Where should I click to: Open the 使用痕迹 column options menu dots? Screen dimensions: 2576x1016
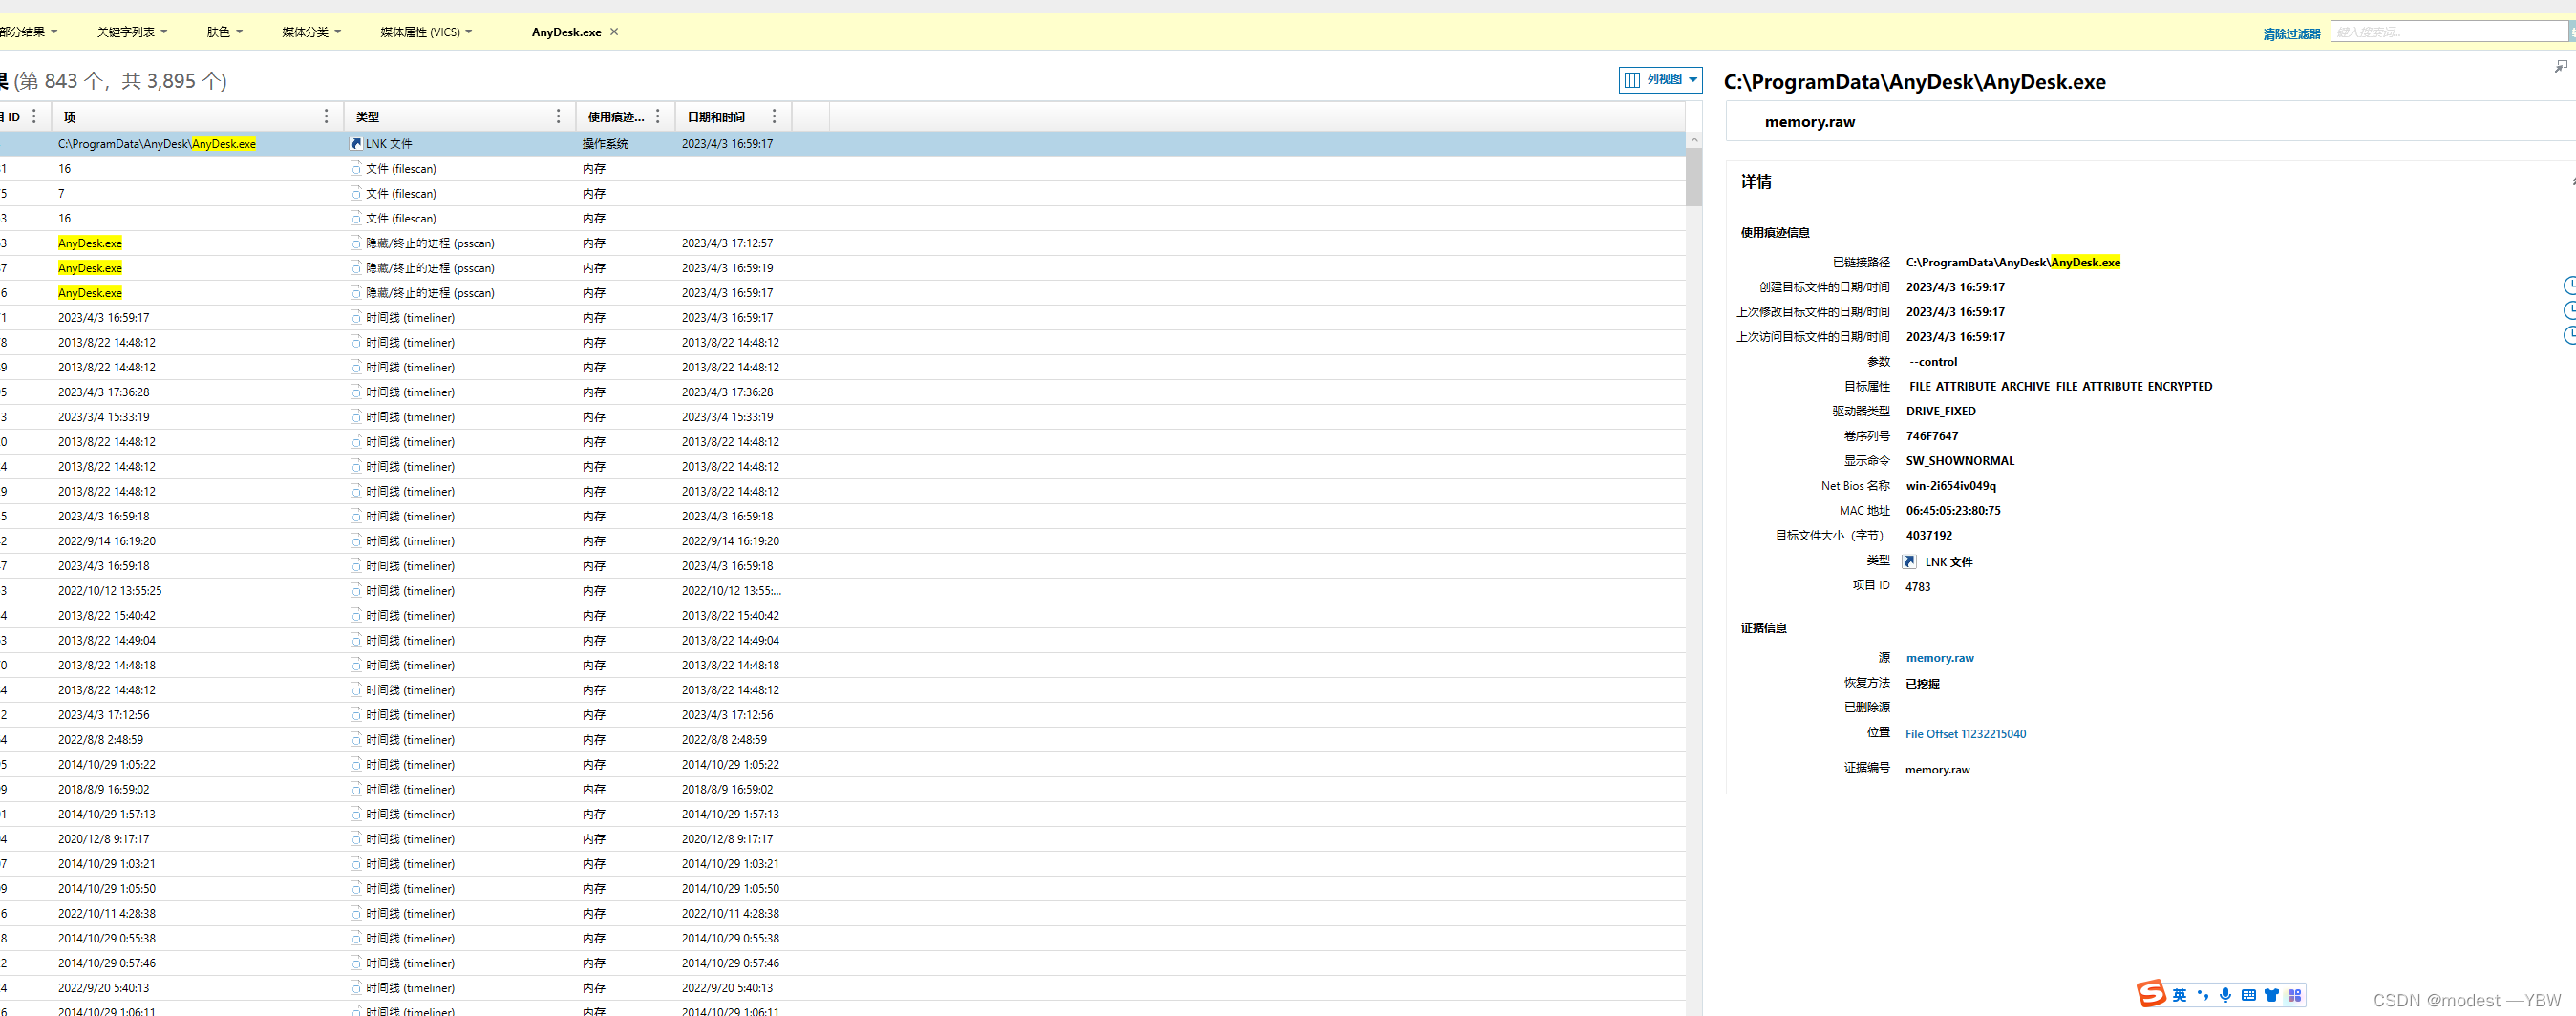658,117
